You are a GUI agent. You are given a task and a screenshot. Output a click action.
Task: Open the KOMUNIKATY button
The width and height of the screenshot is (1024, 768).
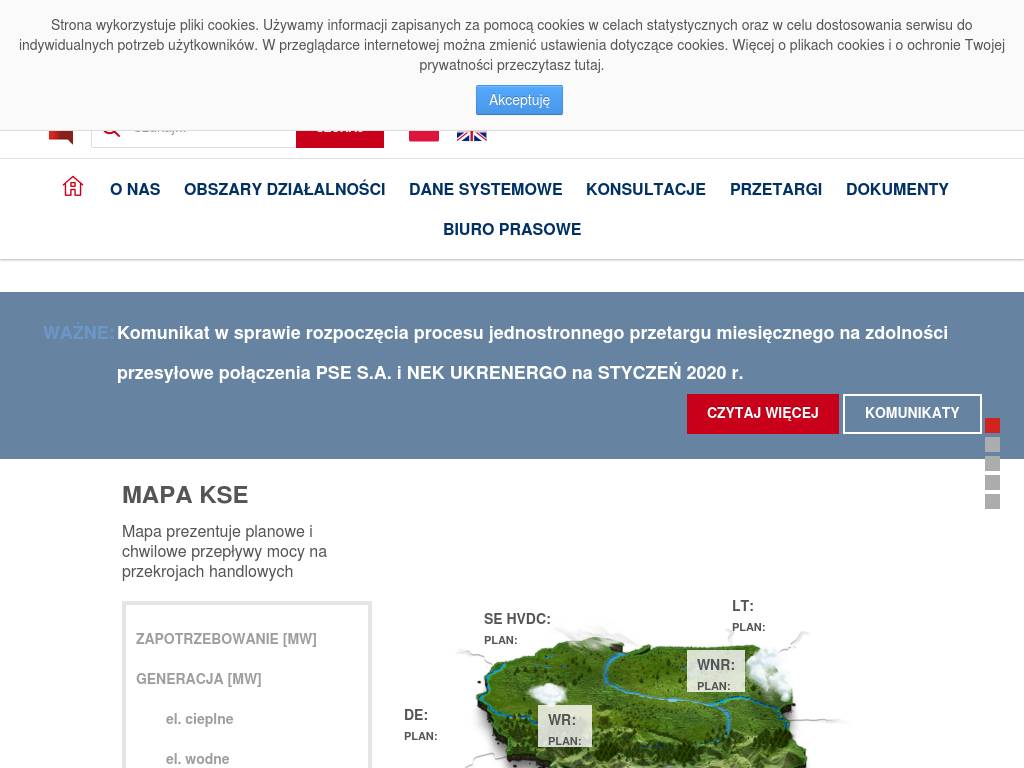click(911, 413)
